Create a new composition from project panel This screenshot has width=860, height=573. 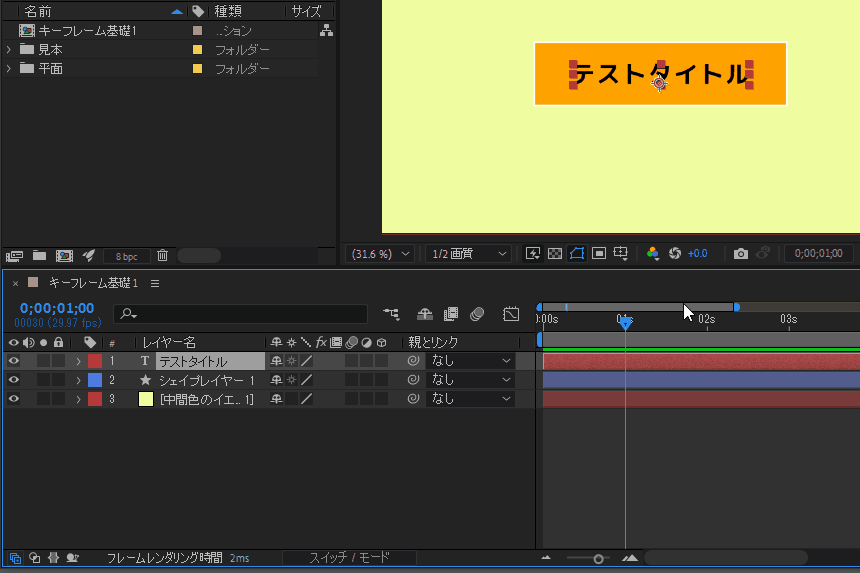click(64, 256)
